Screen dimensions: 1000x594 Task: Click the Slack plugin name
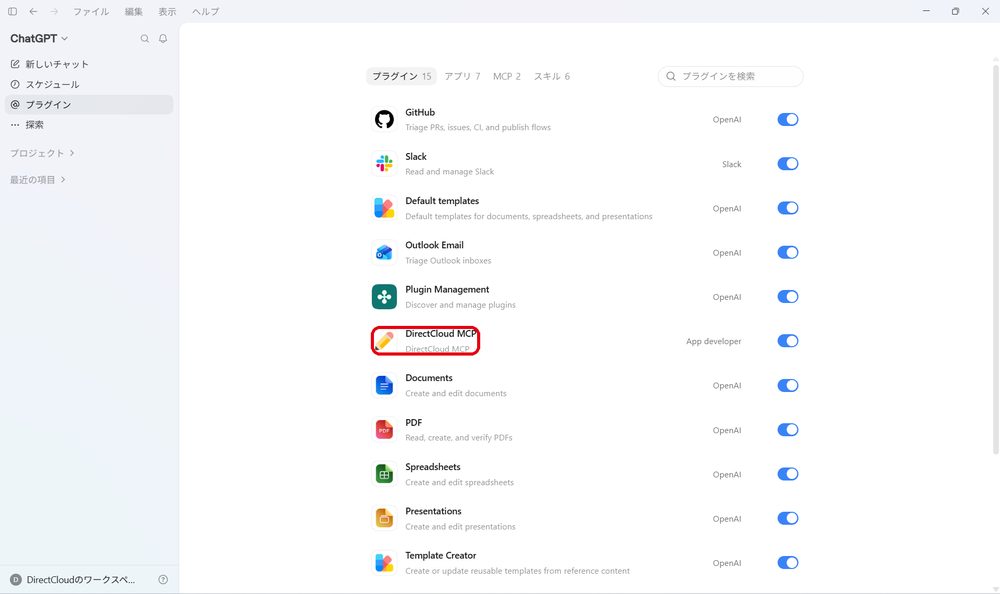(x=416, y=157)
